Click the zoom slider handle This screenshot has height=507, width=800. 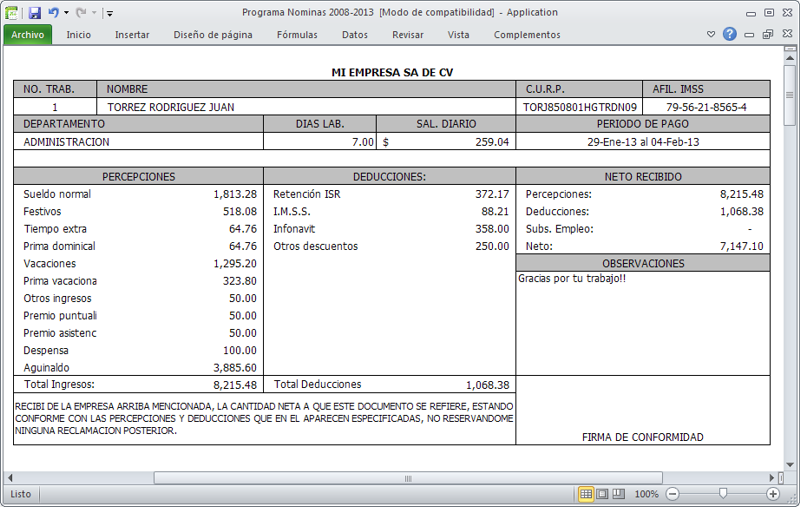(x=723, y=494)
